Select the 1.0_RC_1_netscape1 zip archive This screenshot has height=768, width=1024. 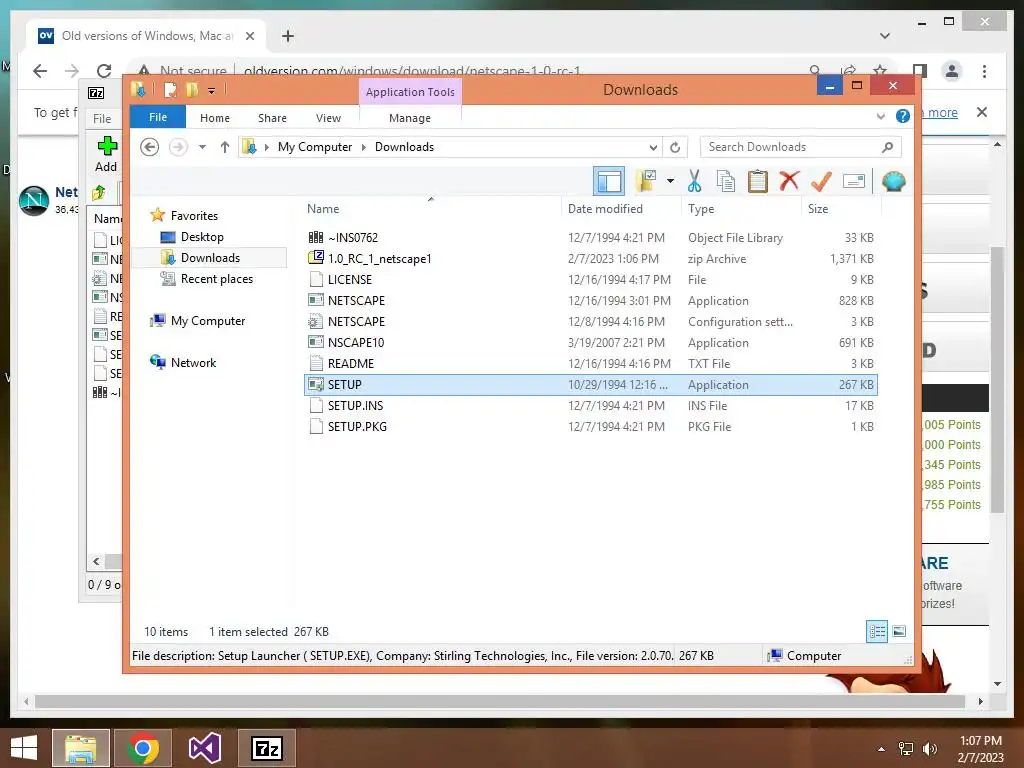coord(591,259)
